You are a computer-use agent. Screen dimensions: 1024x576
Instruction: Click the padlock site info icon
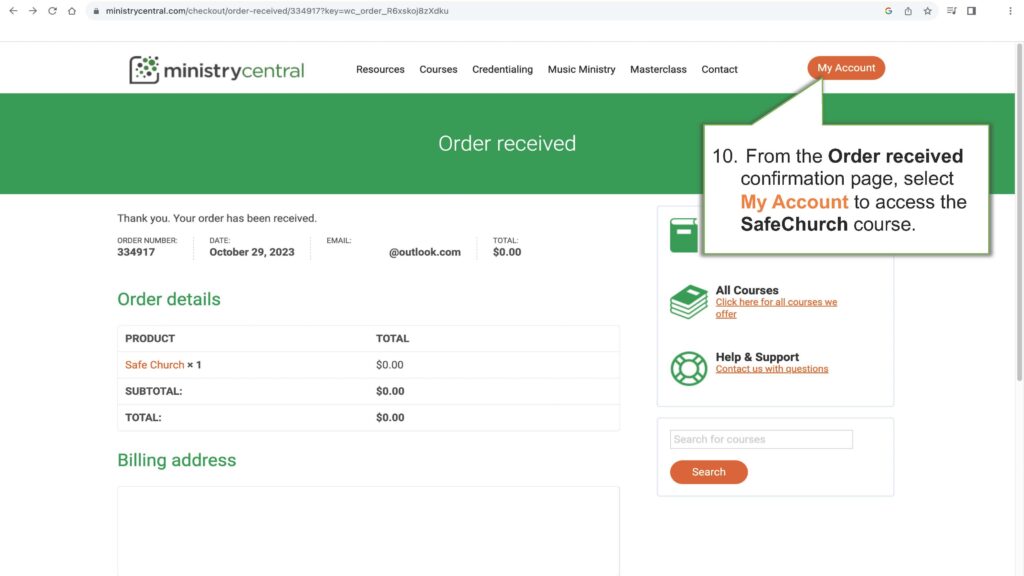[96, 11]
